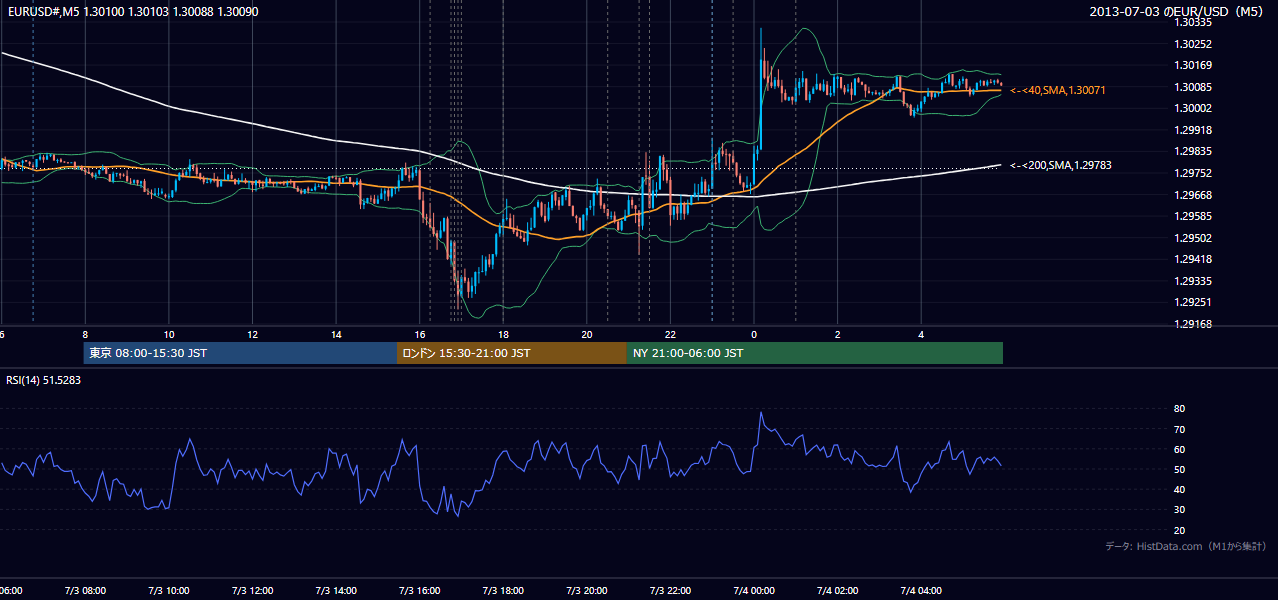Click the white 200 SMA 1.29783 label

click(1060, 165)
